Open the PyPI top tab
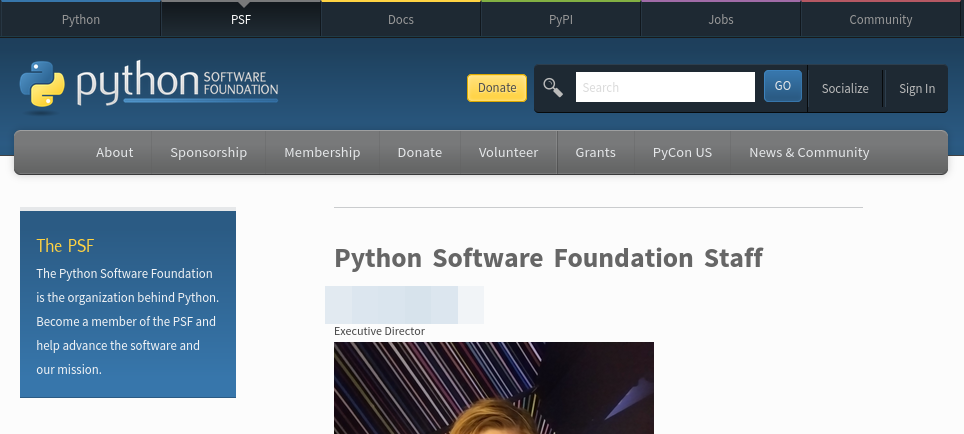The height and width of the screenshot is (434, 964). coord(560,19)
